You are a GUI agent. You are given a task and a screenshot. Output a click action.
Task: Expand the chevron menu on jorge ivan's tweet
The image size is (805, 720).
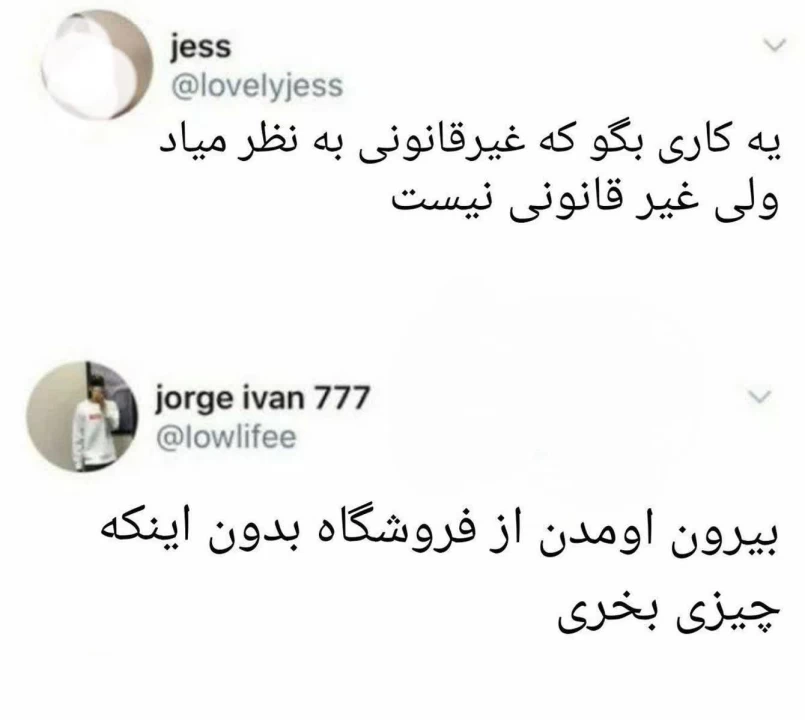(x=759, y=396)
